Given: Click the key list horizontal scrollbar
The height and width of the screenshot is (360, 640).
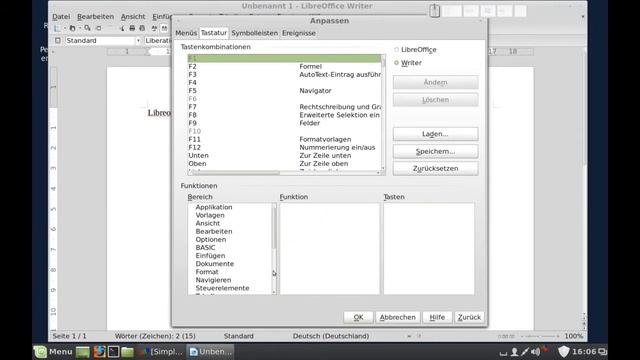Looking at the screenshot, I should pos(284,173).
